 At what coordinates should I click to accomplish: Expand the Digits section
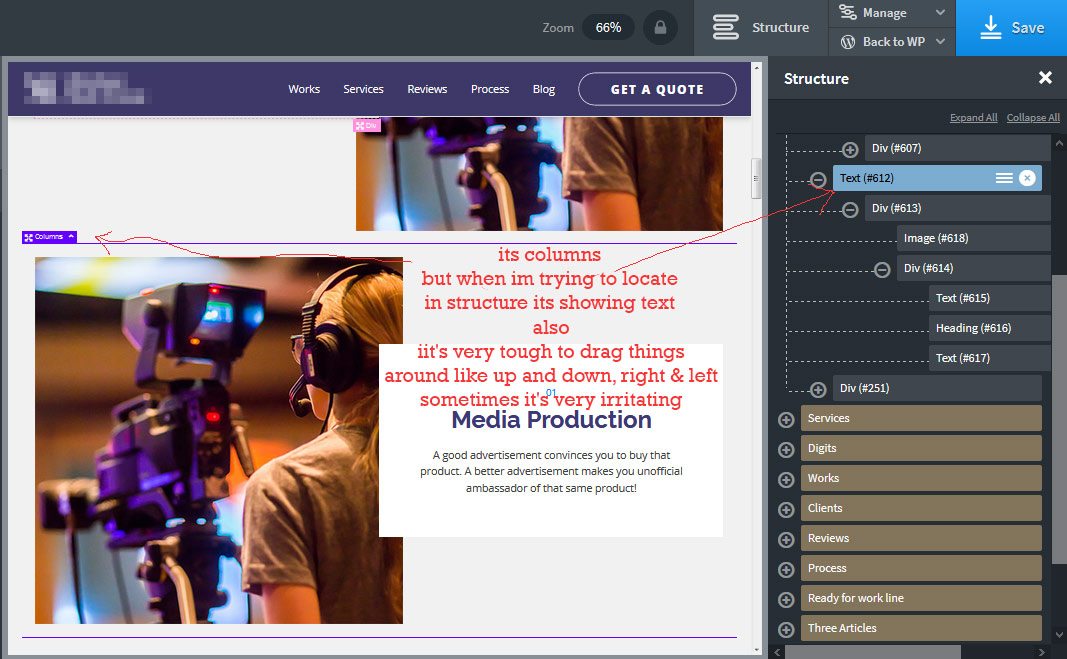click(786, 449)
